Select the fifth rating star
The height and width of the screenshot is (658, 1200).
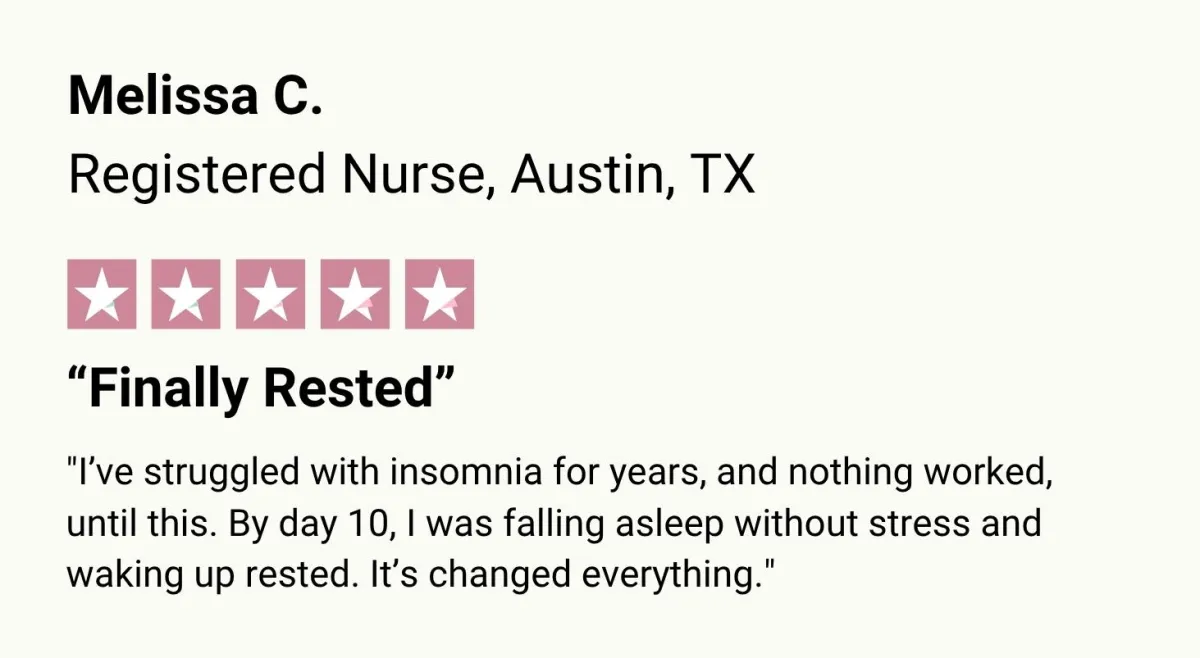click(x=439, y=294)
